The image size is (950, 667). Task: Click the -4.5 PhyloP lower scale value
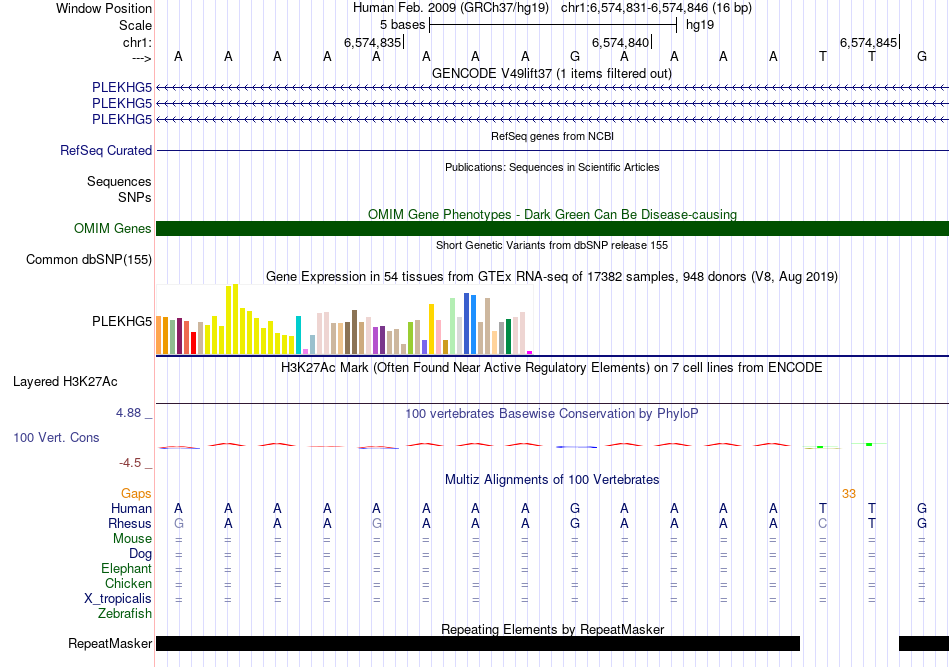pos(130,463)
